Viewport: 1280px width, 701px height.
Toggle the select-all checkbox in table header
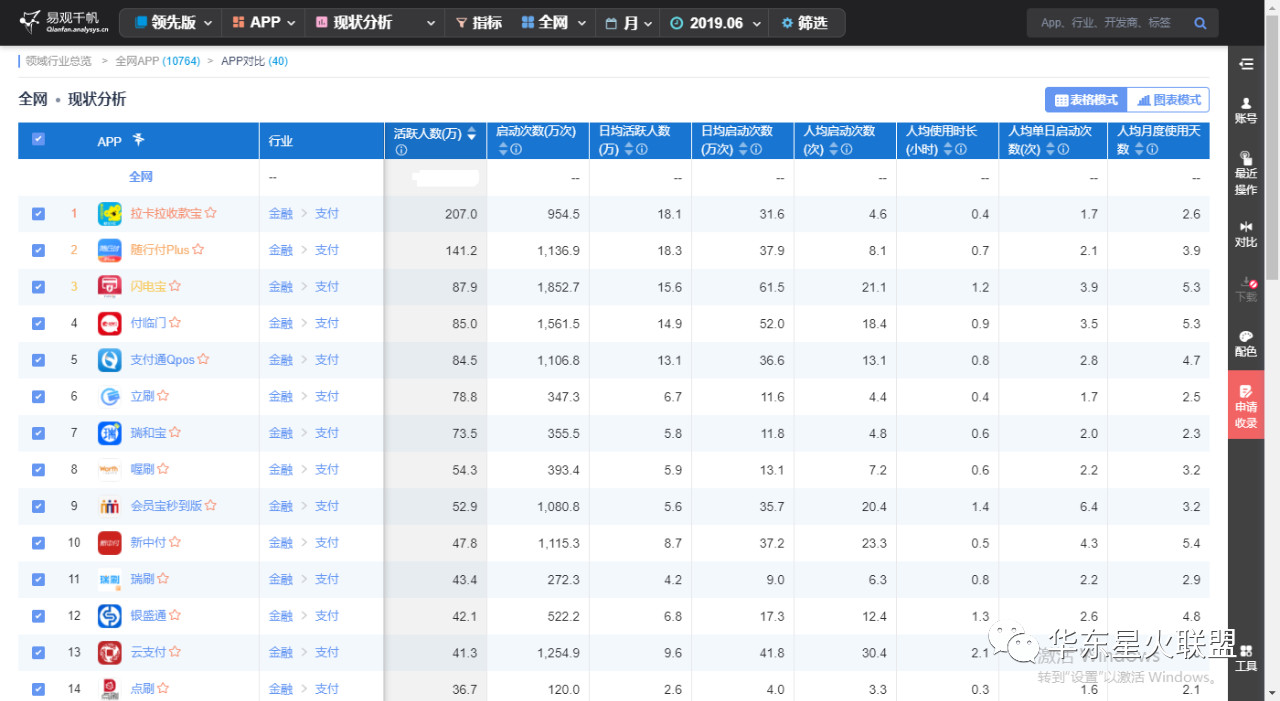(38, 140)
